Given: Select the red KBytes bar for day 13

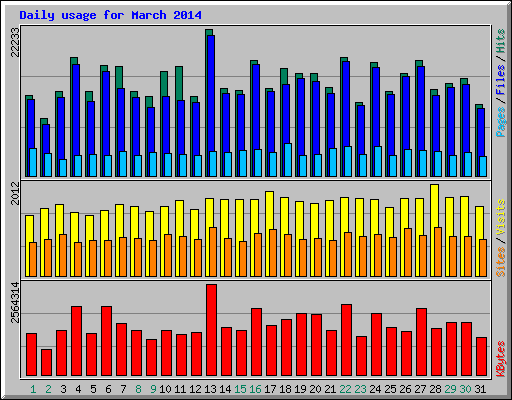Looking at the screenshot, I should 211,330.
